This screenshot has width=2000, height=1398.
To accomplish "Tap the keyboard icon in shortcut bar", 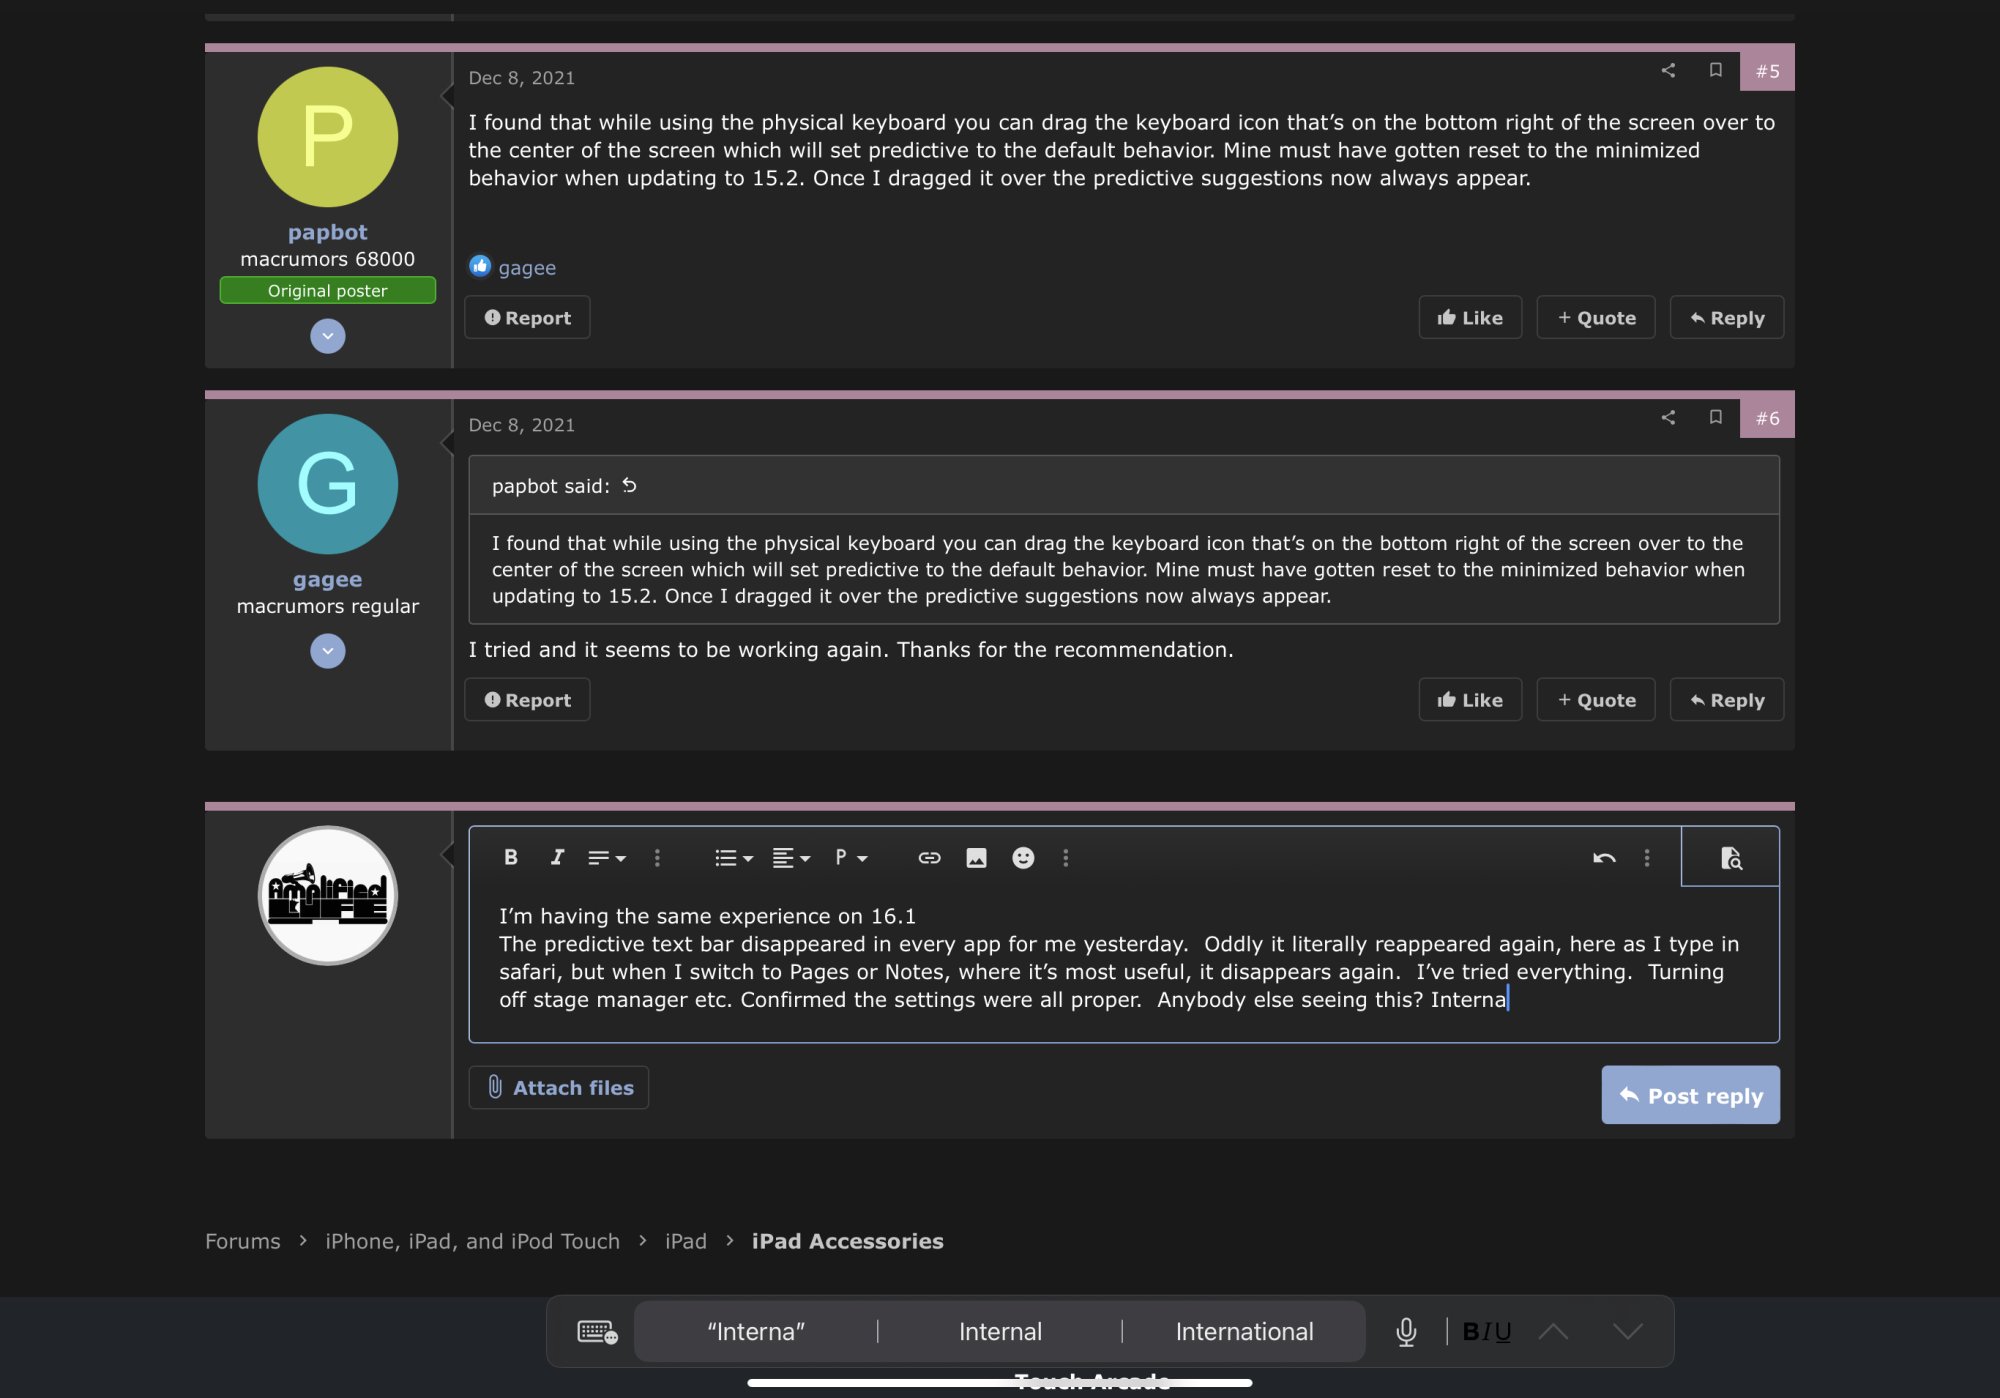I will point(597,1331).
